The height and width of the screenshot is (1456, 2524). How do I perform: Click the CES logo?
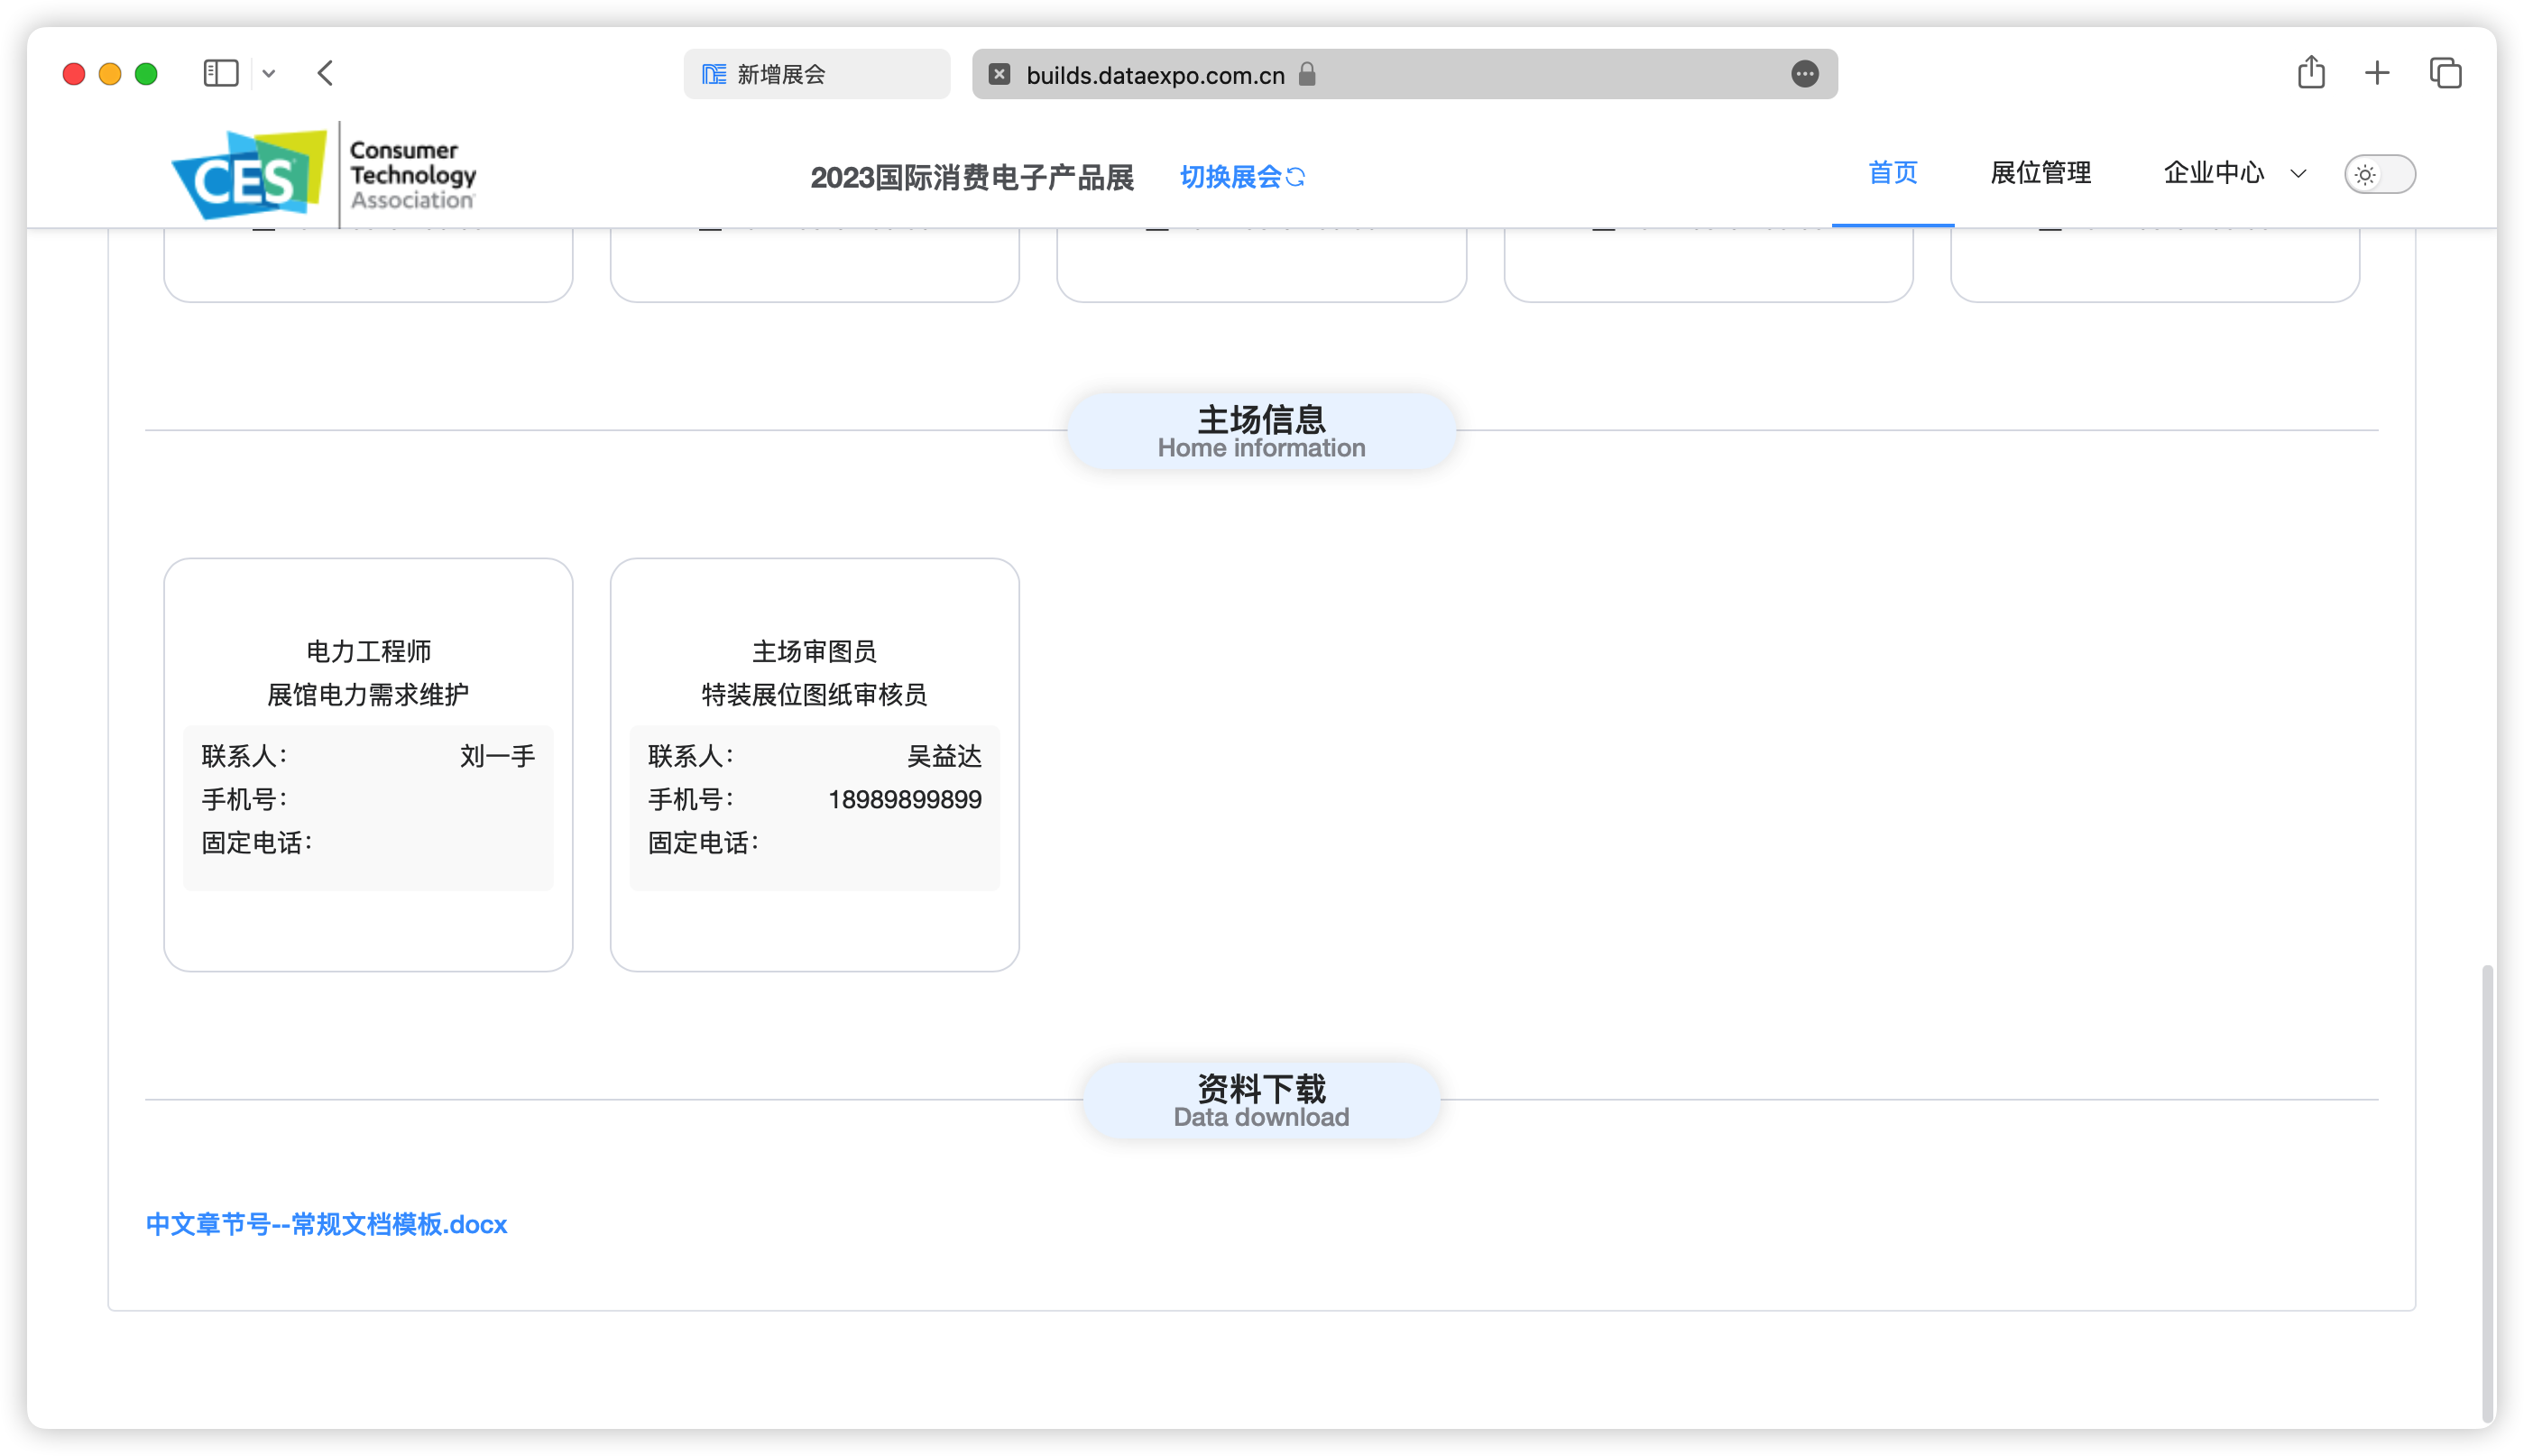[x=324, y=174]
